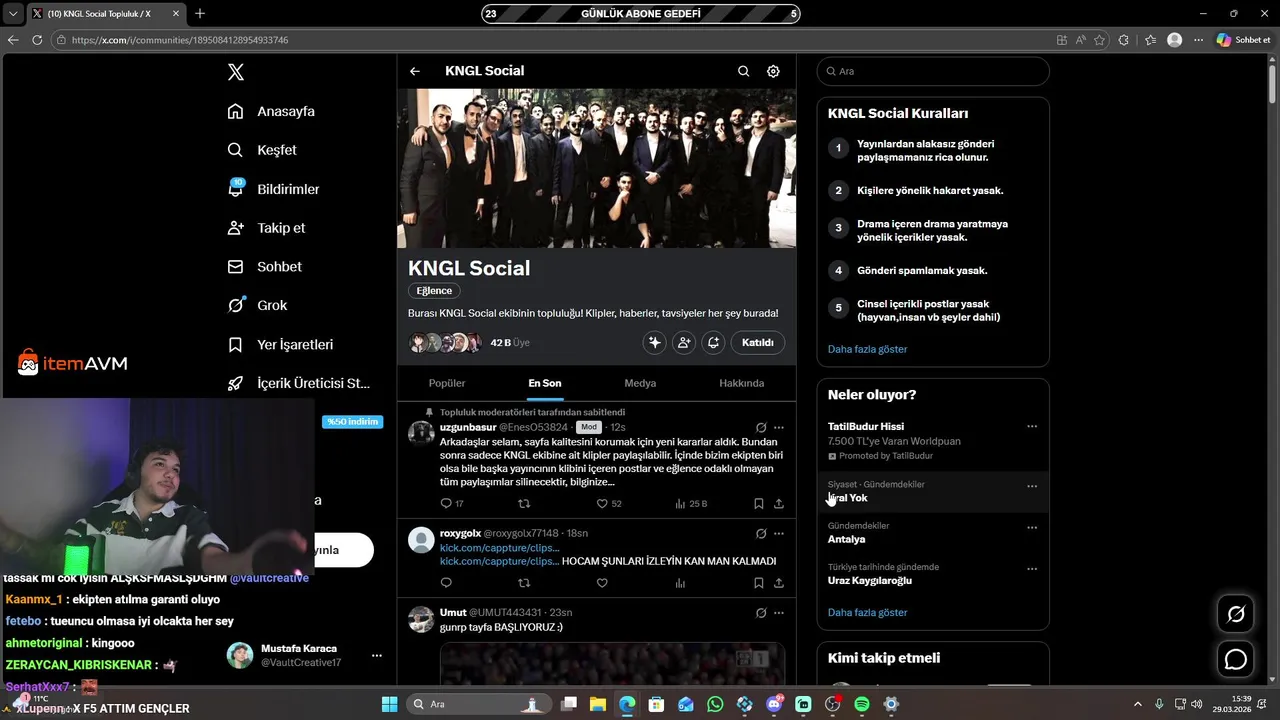
Task: Click browser refresh button
Action: (37, 40)
